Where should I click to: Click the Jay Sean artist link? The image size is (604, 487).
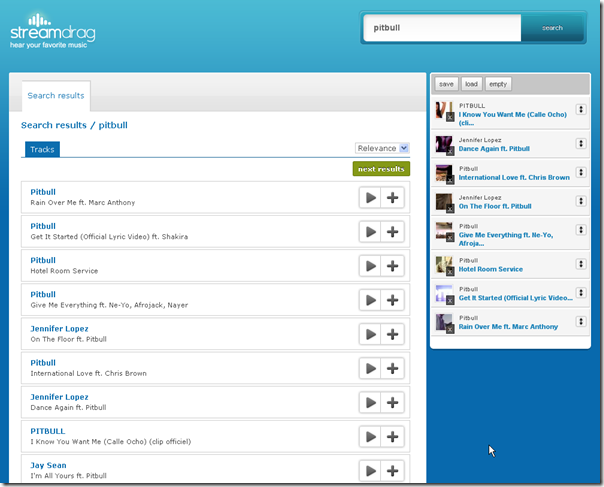[x=48, y=465]
